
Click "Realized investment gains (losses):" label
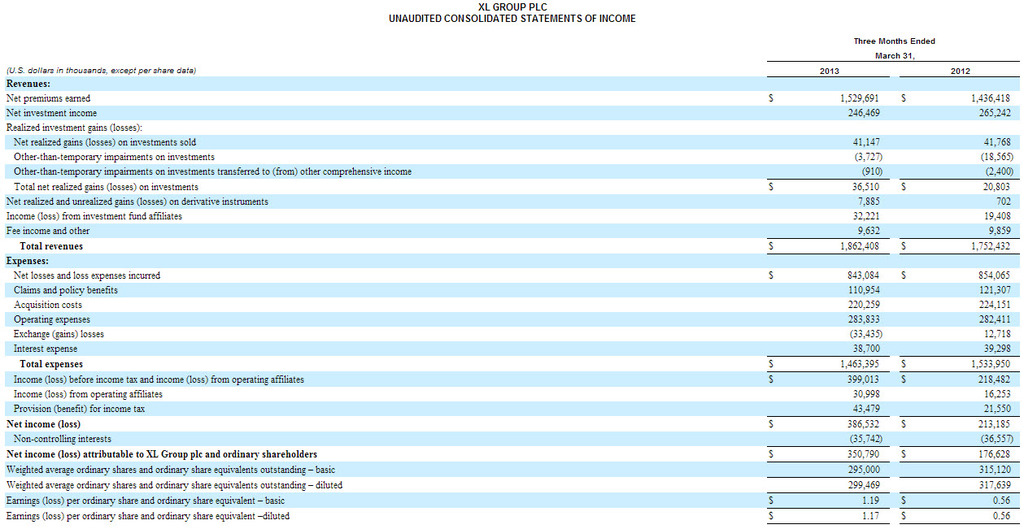(x=74, y=128)
